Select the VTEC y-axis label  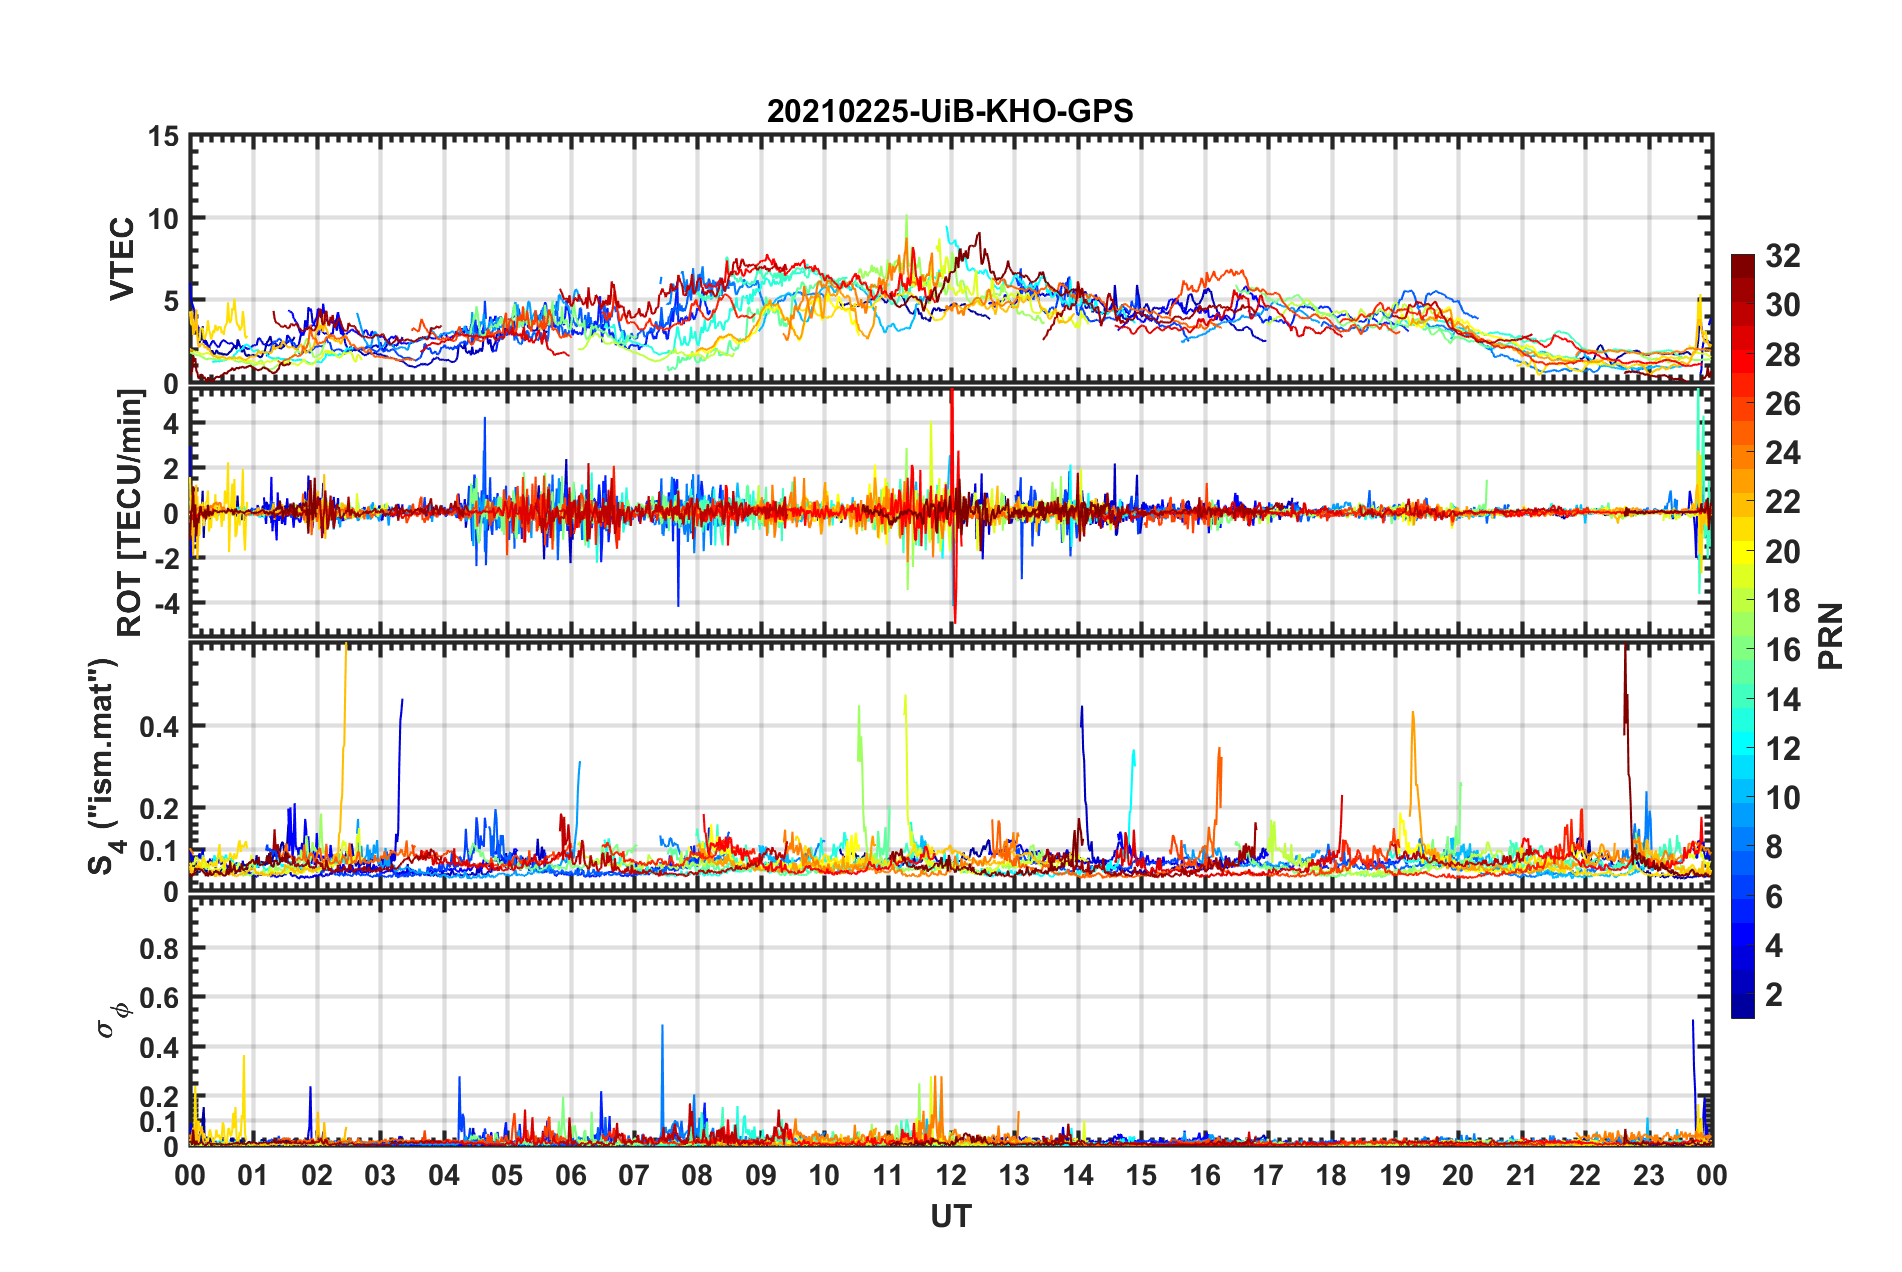(x=122, y=259)
